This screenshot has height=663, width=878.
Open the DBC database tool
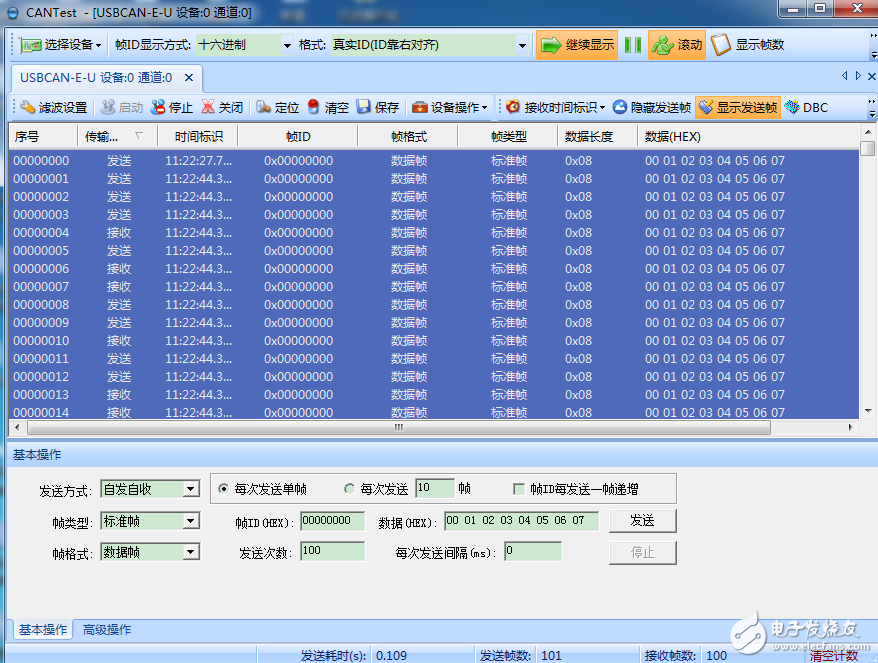tap(805, 107)
